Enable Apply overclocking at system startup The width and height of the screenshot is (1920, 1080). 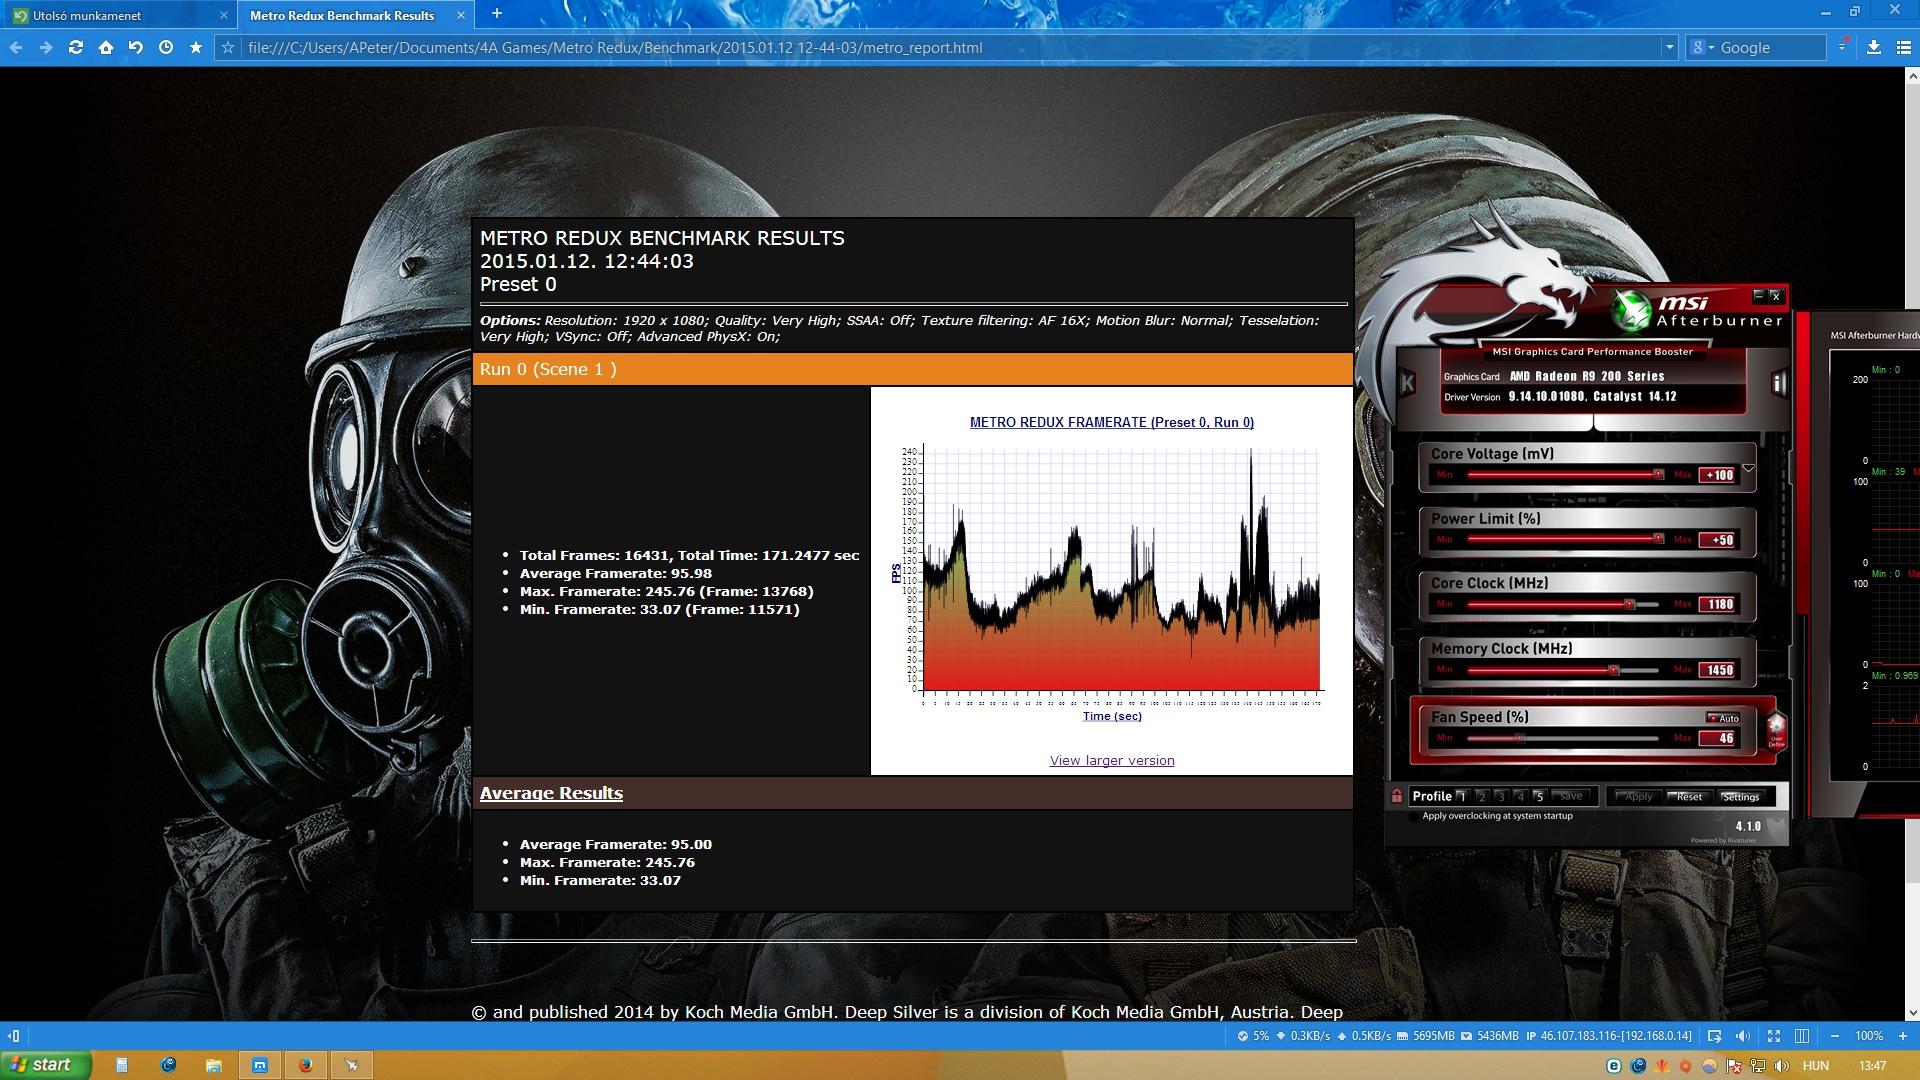click(x=1413, y=816)
